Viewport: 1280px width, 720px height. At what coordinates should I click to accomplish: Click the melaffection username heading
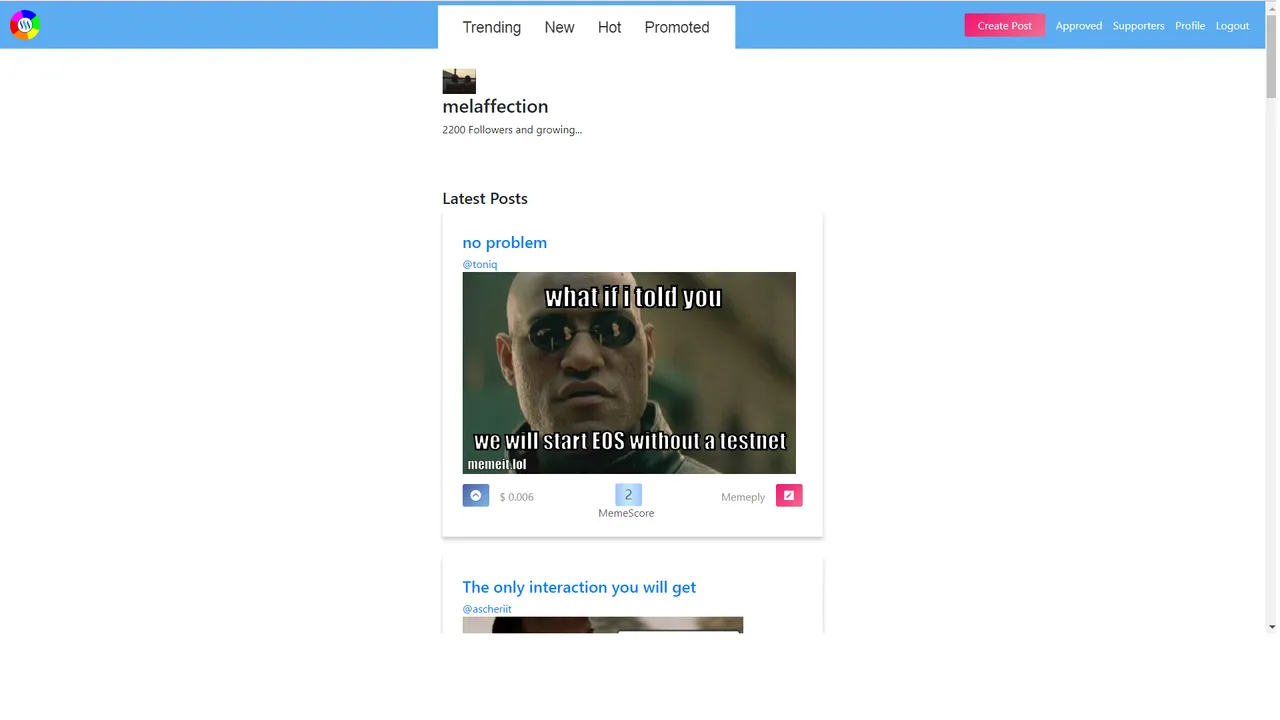pos(496,106)
